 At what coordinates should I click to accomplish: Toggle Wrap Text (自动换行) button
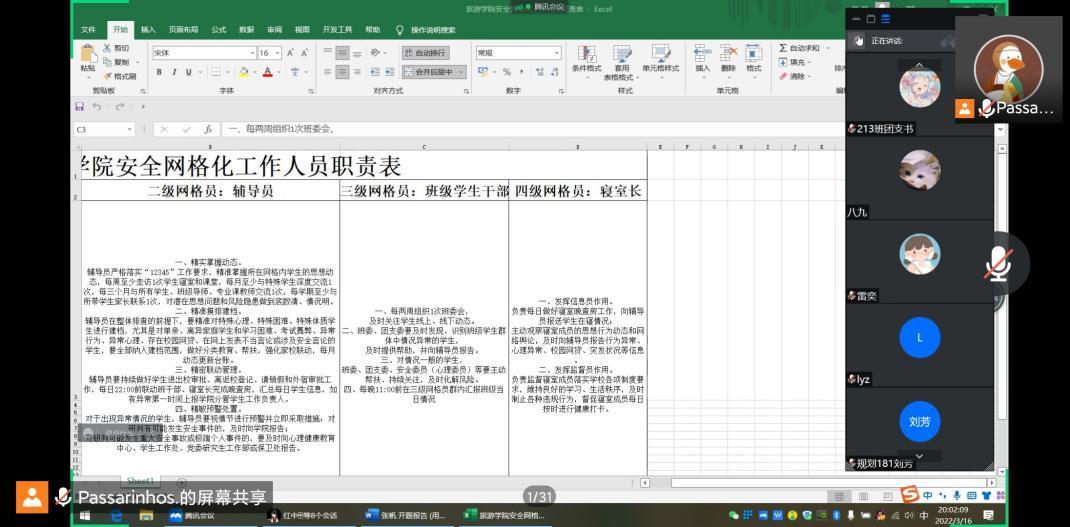coord(425,52)
